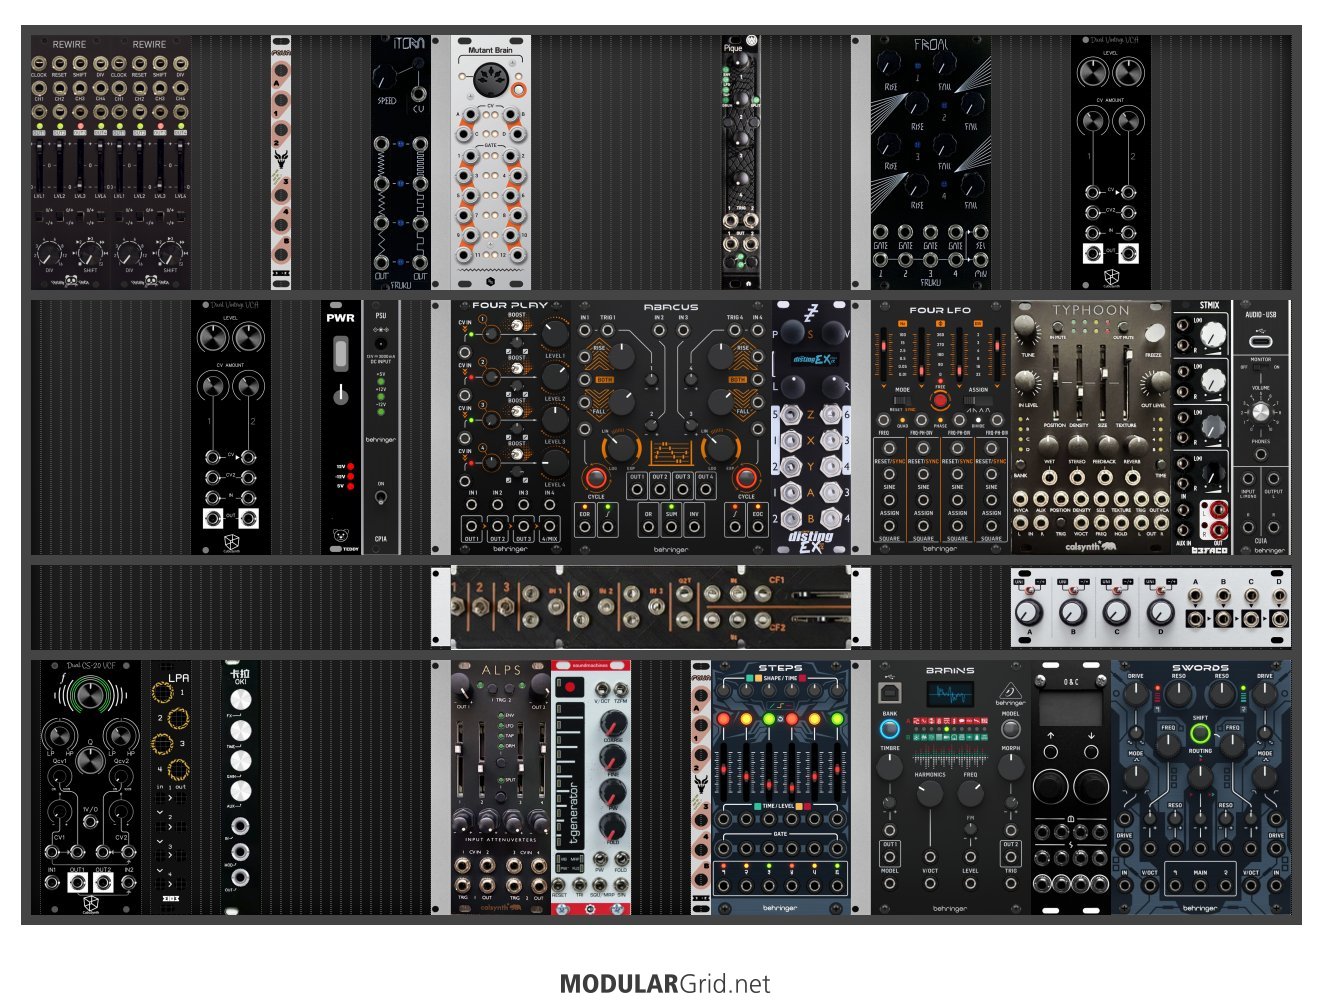Click the HARMONICS knob on Brains
The width and height of the screenshot is (1332, 1005).
(x=929, y=795)
